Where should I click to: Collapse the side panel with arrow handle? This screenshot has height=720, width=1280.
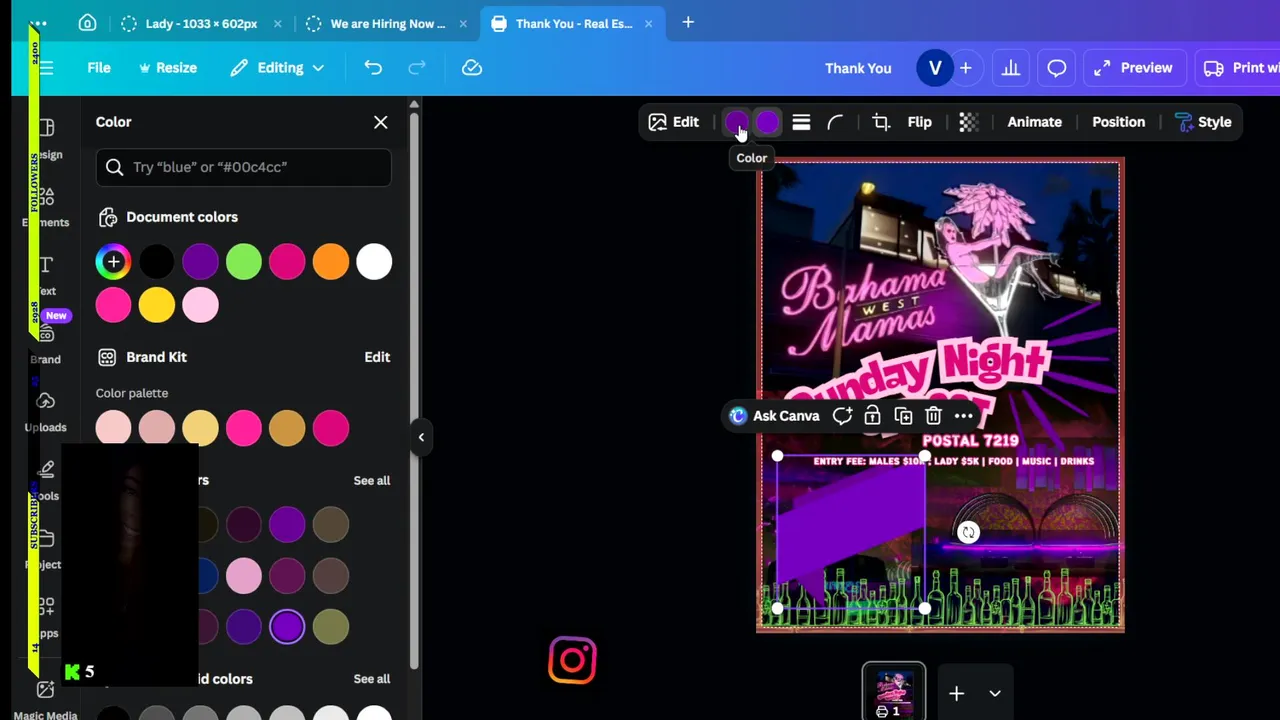421,437
